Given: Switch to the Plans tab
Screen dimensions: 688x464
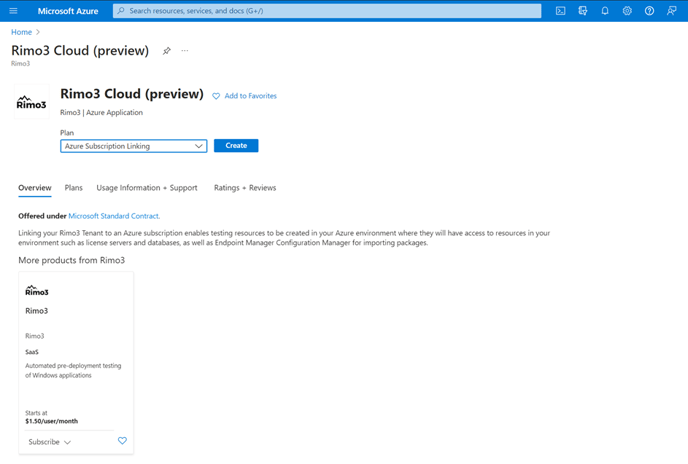Looking at the screenshot, I should tap(74, 188).
